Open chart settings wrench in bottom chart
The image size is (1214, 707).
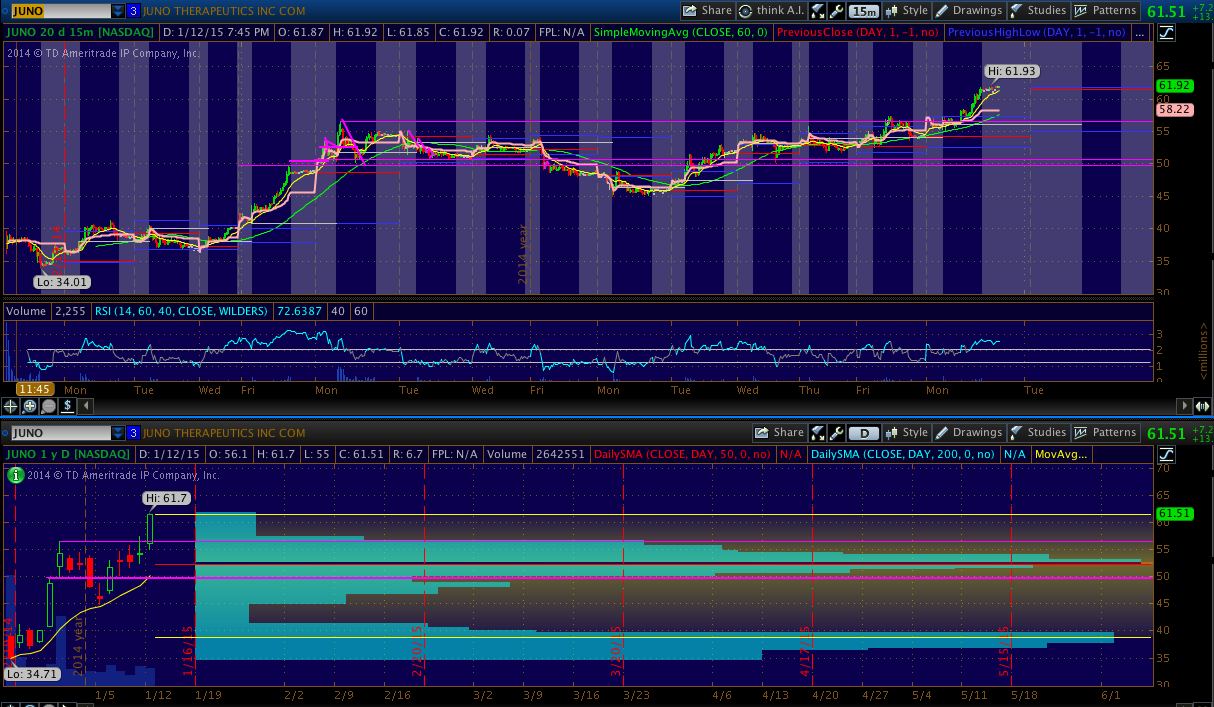coord(836,433)
